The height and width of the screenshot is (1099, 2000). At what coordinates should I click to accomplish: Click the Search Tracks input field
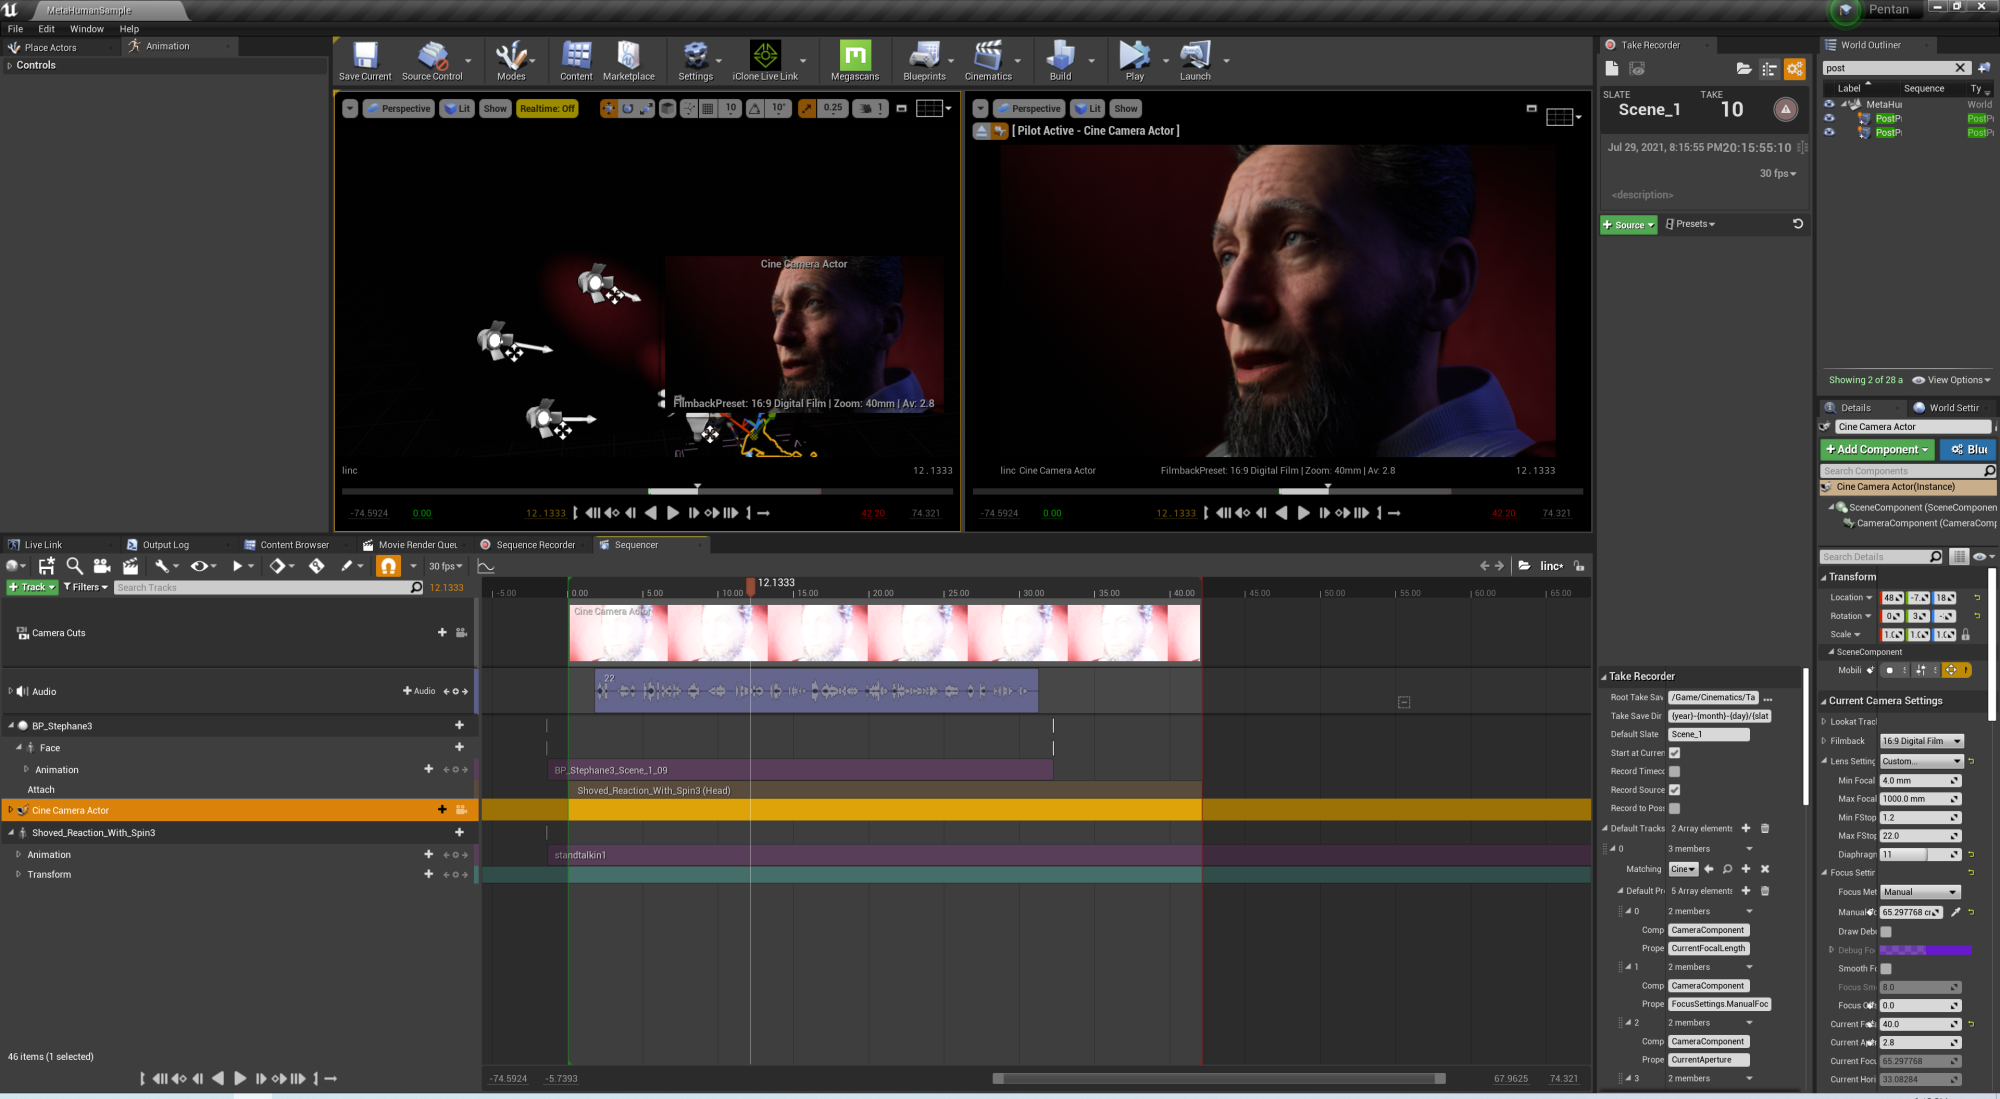[268, 587]
